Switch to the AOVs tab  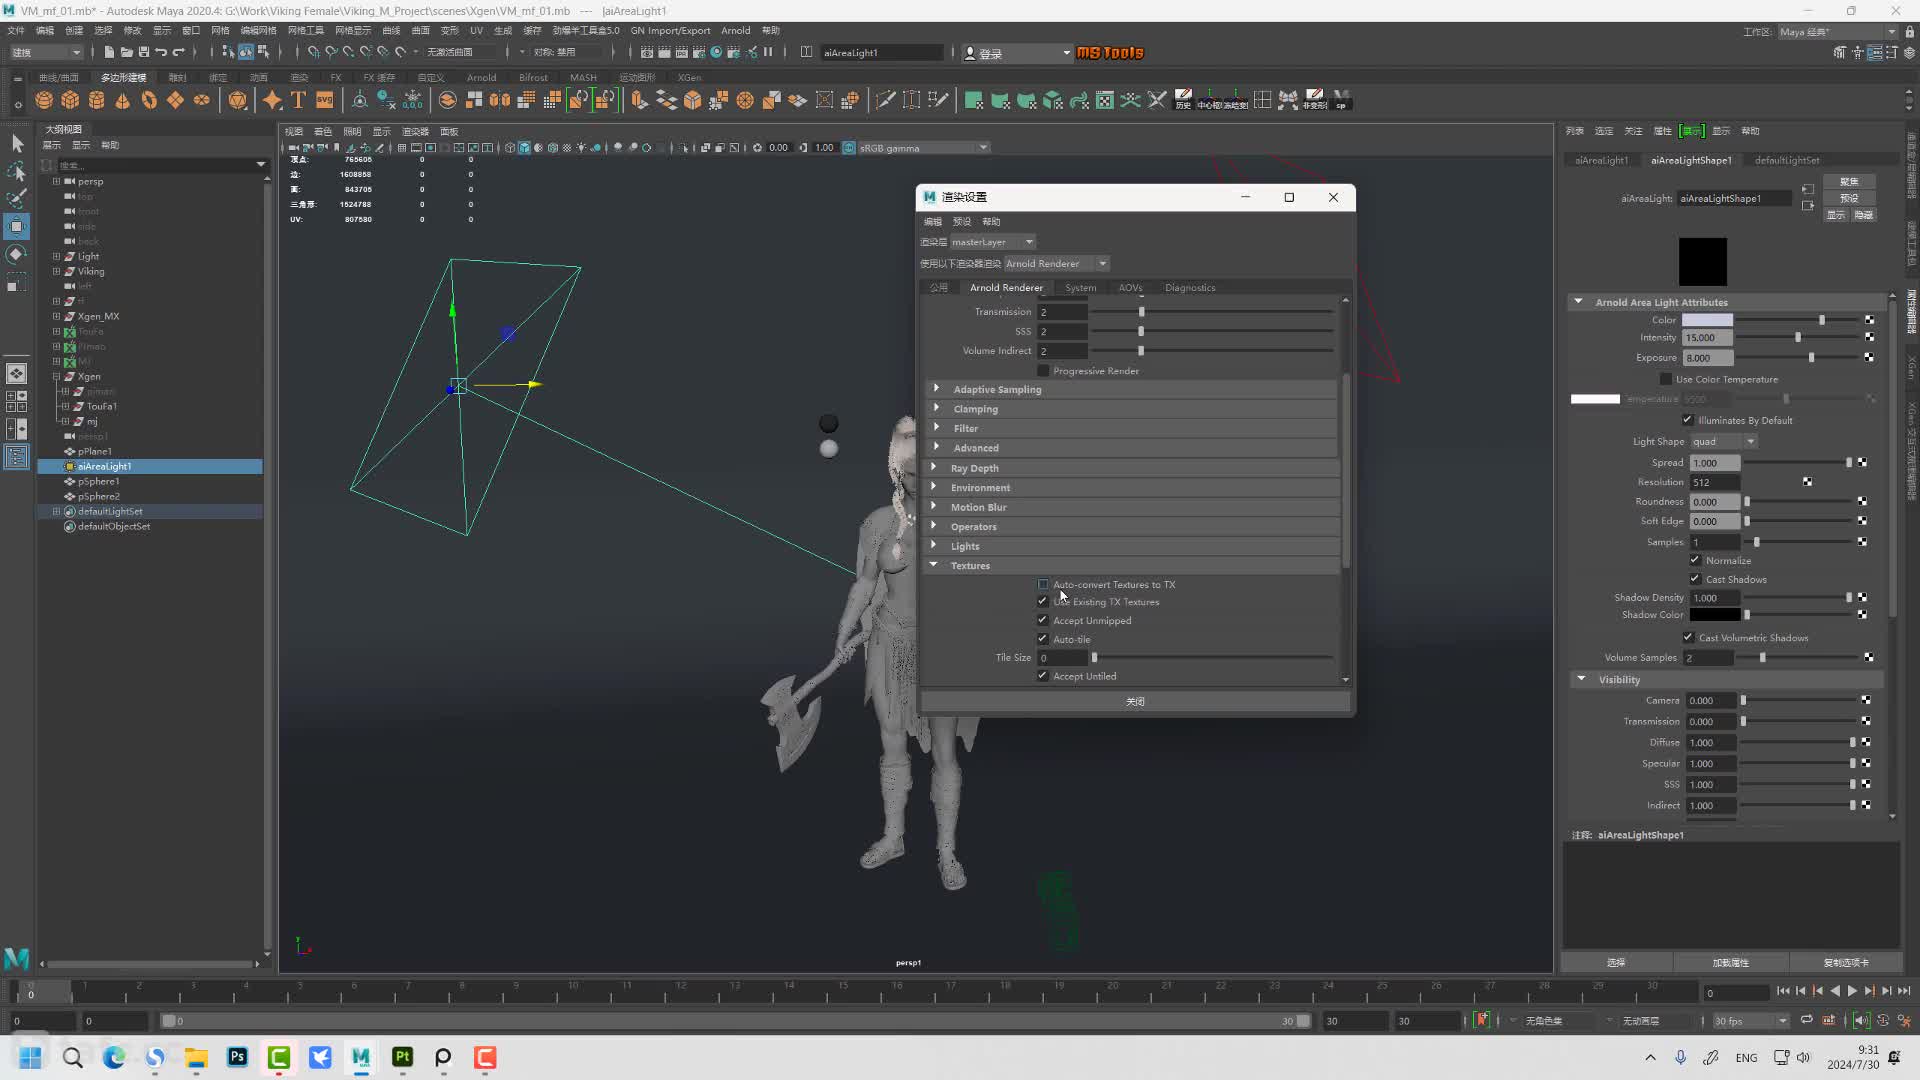1130,288
